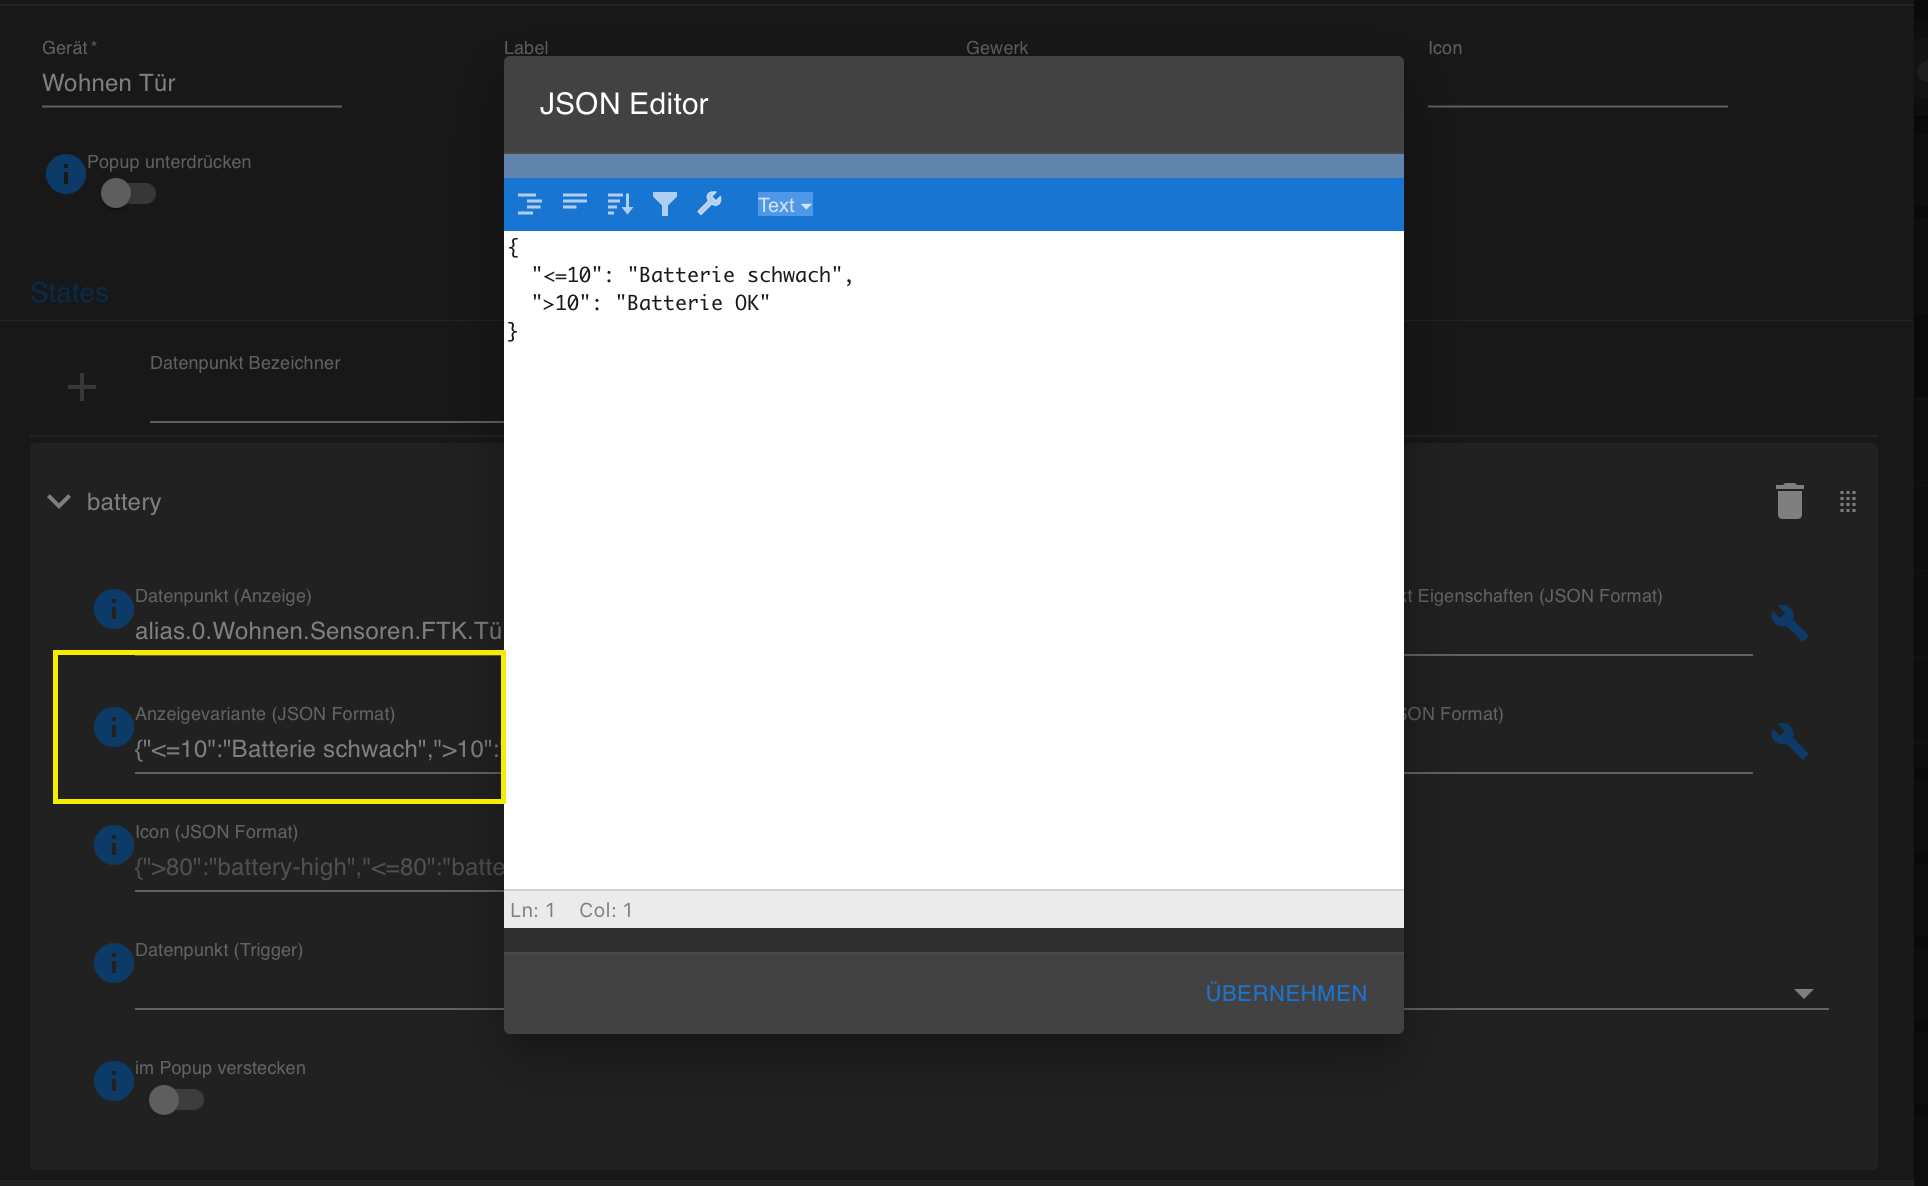Click the States section heading
The width and height of the screenshot is (1928, 1186).
[69, 293]
